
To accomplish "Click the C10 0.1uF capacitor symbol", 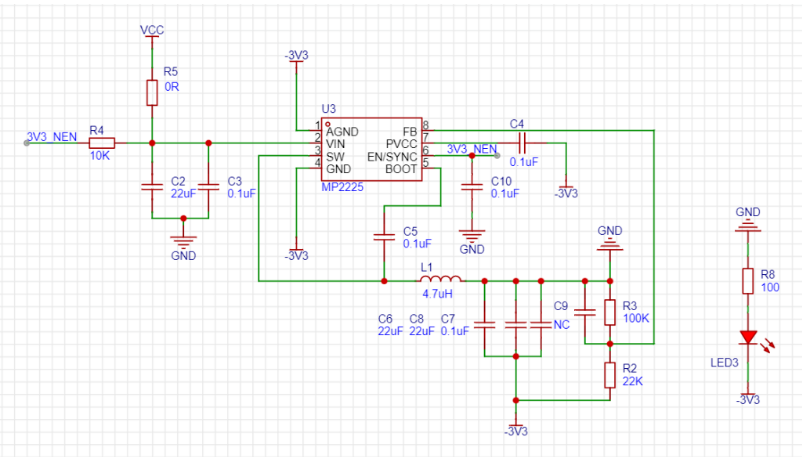I will pyautogui.click(x=471, y=187).
